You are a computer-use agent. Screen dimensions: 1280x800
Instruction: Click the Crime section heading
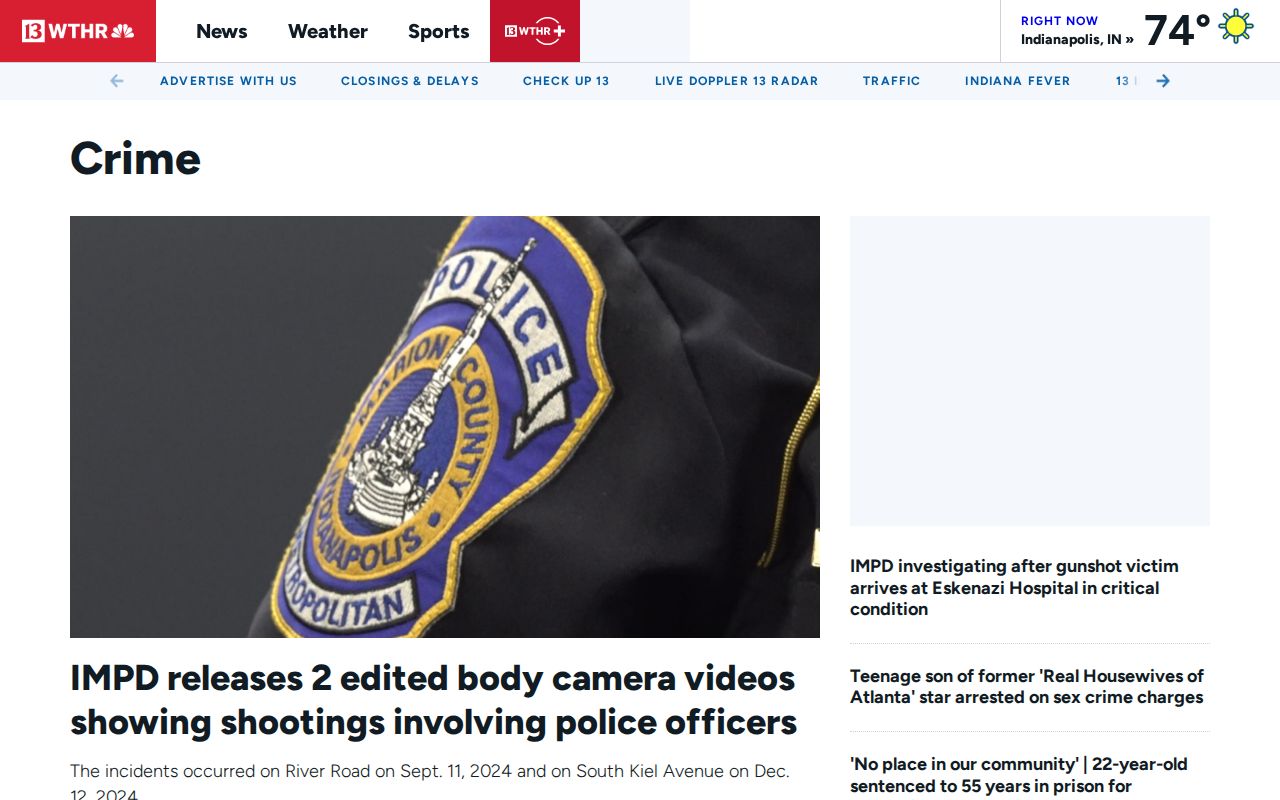click(x=135, y=158)
